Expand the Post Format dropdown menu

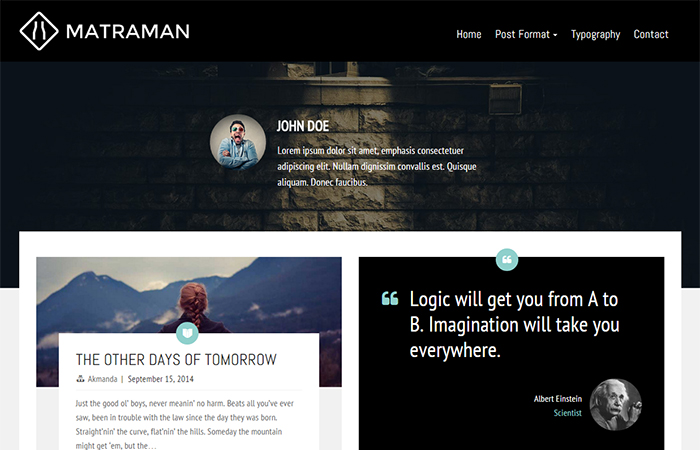tap(526, 34)
